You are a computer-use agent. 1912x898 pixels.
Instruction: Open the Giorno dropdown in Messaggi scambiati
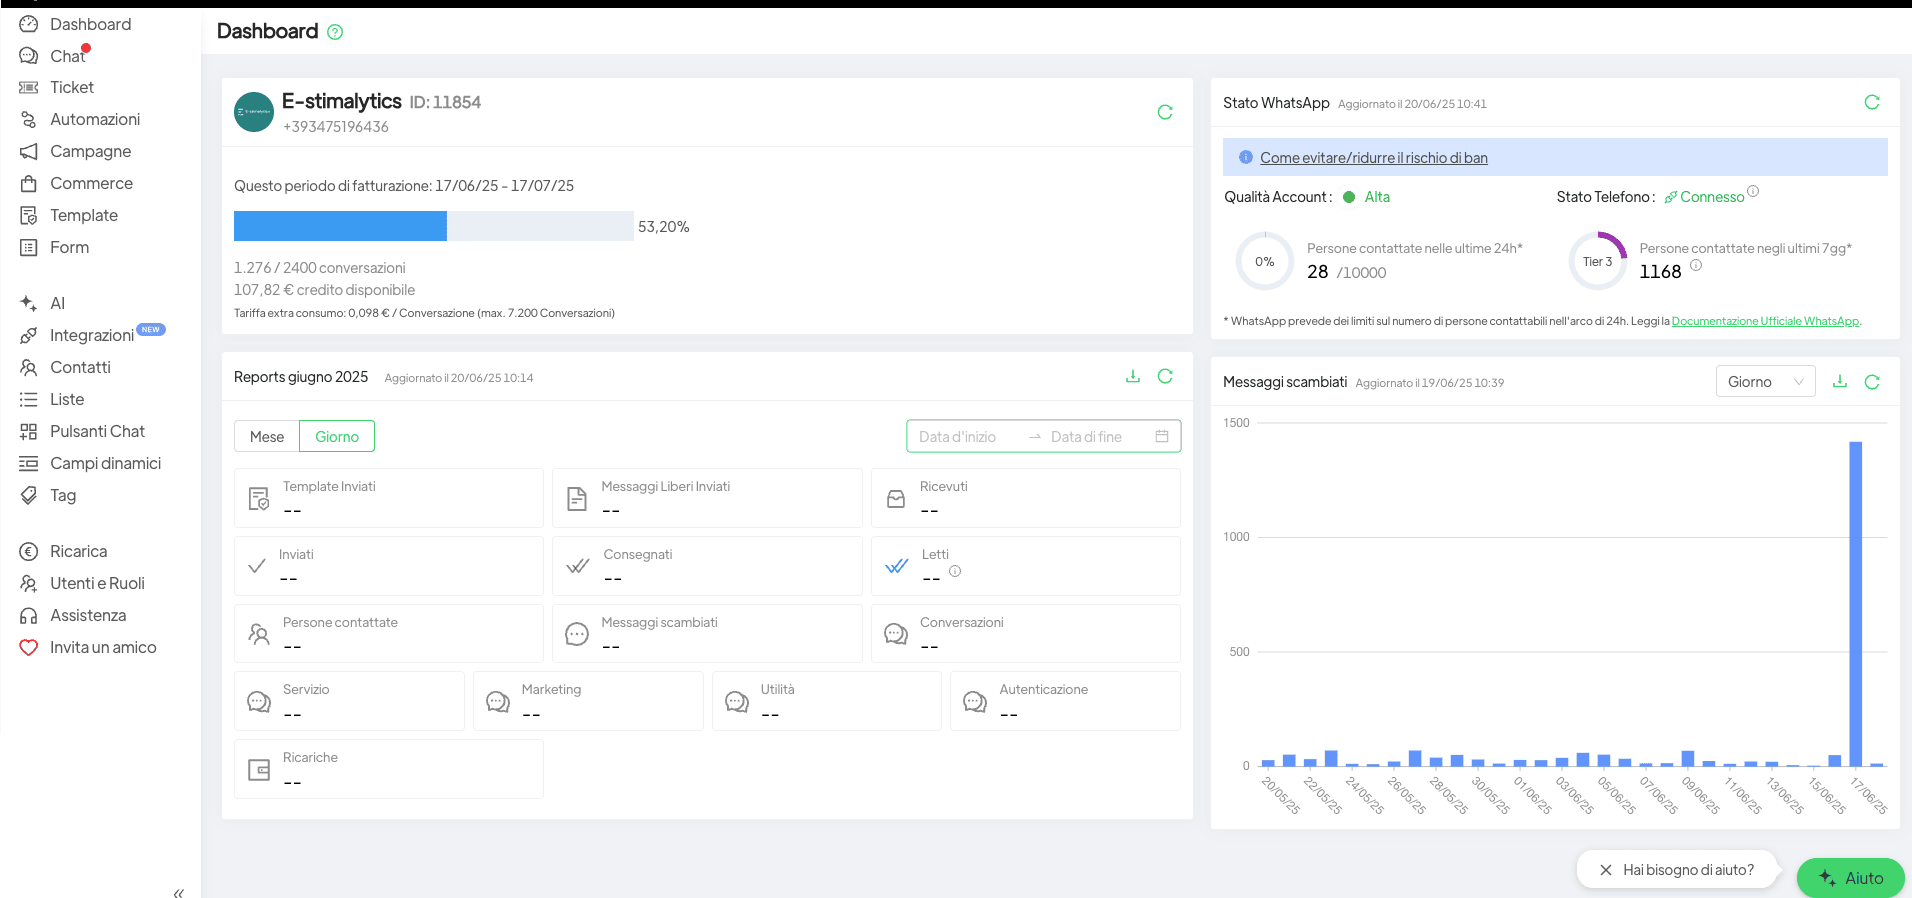[x=1765, y=381]
